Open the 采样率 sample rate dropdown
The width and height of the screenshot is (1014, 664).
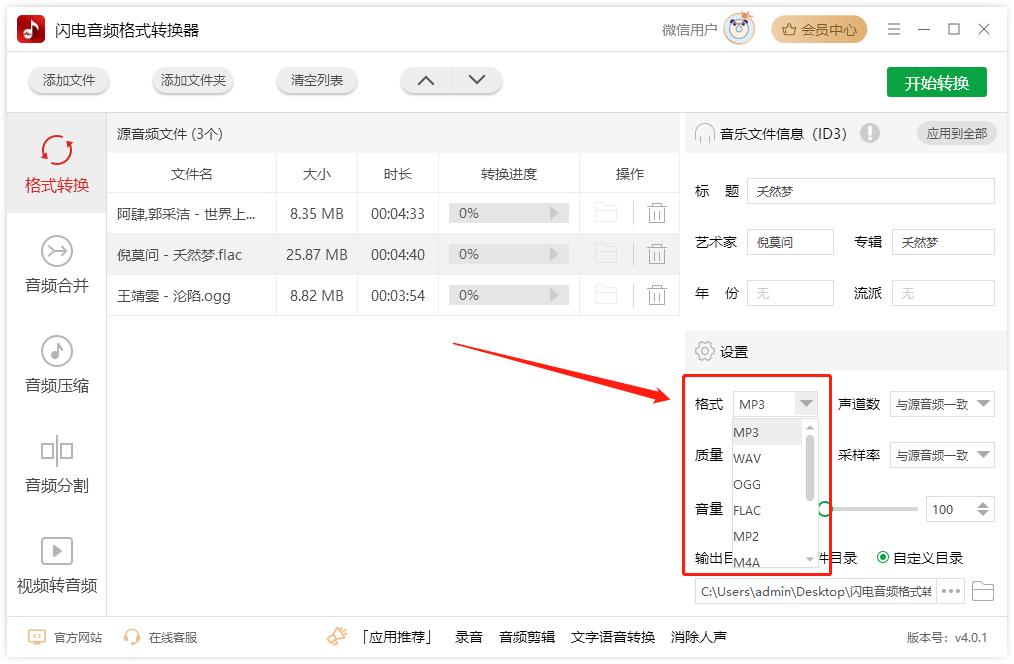pos(941,455)
